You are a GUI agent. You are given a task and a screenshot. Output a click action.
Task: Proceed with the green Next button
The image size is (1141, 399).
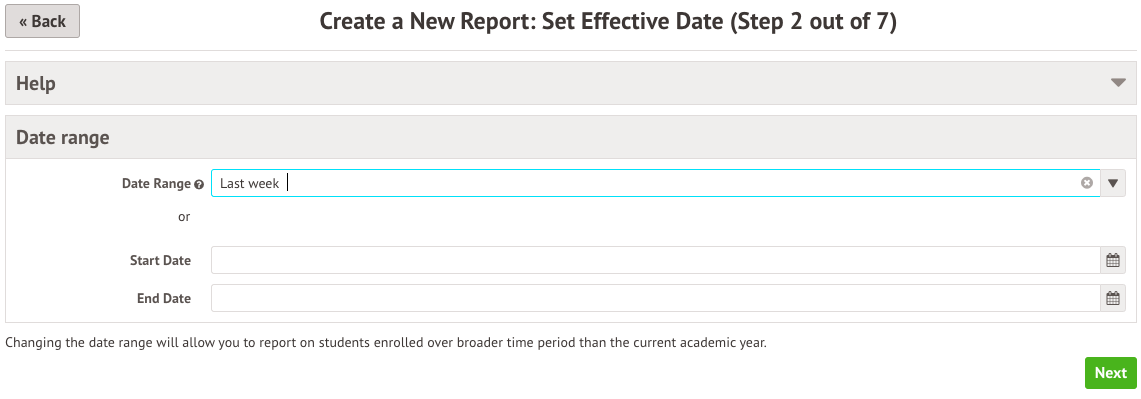point(1110,373)
